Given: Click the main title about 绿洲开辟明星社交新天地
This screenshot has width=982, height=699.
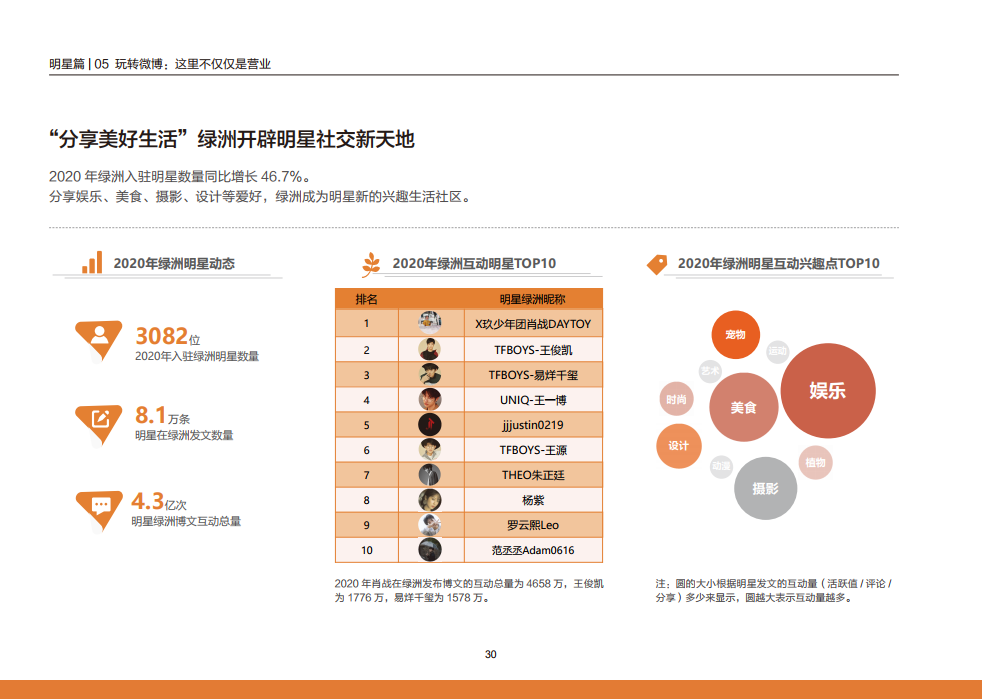Looking at the screenshot, I should click(x=231, y=139).
